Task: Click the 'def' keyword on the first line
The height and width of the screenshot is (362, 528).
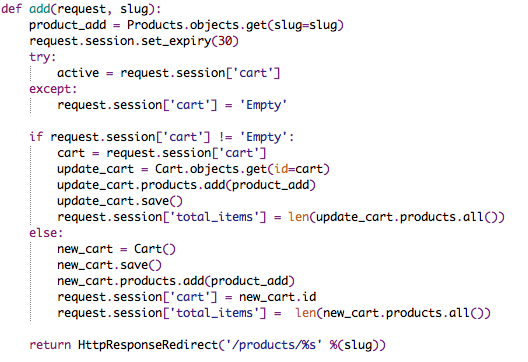Action: (x=11, y=8)
